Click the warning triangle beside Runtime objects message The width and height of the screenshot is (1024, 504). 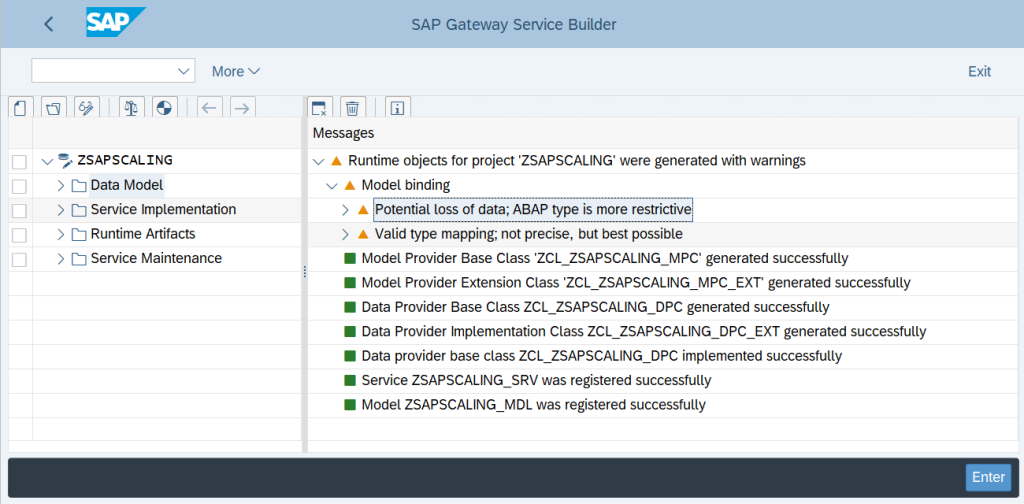(x=336, y=161)
